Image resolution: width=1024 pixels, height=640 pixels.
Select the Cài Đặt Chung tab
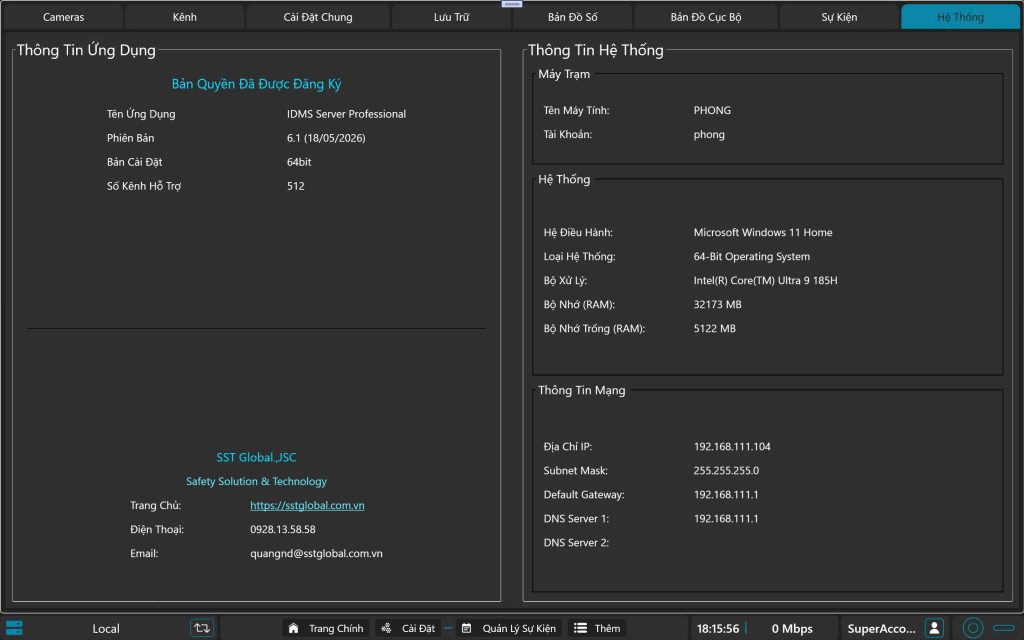pos(318,17)
